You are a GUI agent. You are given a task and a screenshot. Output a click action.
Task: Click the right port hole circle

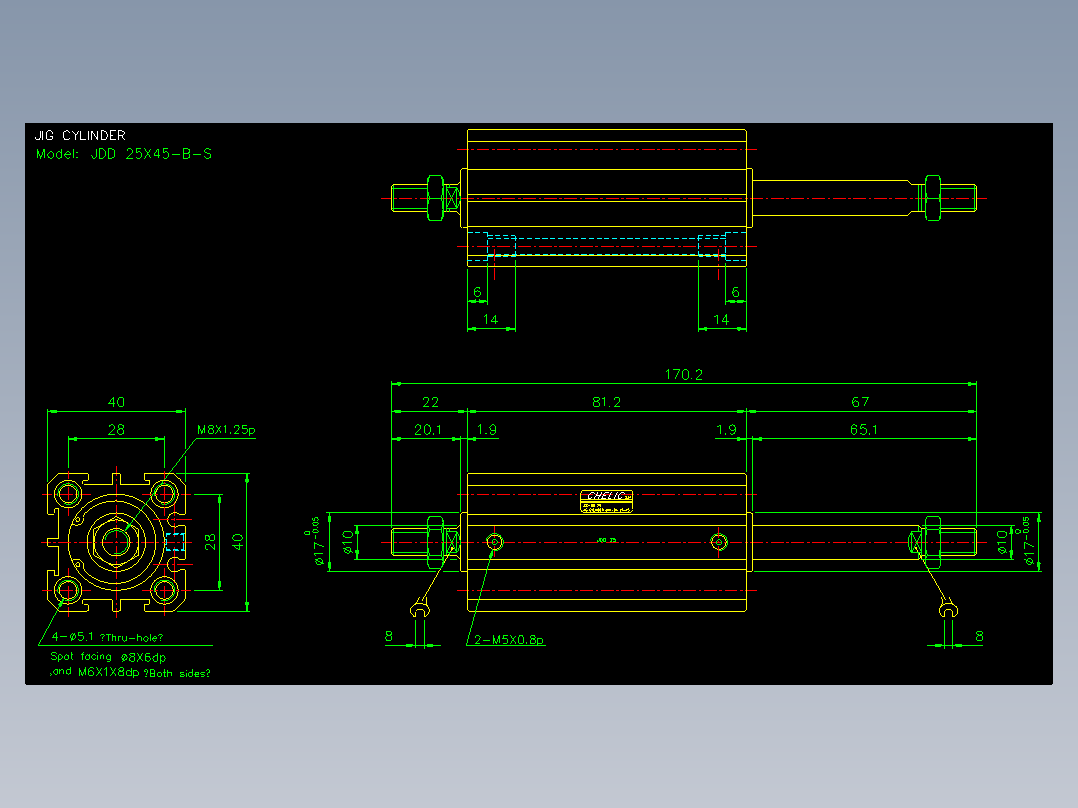tap(718, 542)
